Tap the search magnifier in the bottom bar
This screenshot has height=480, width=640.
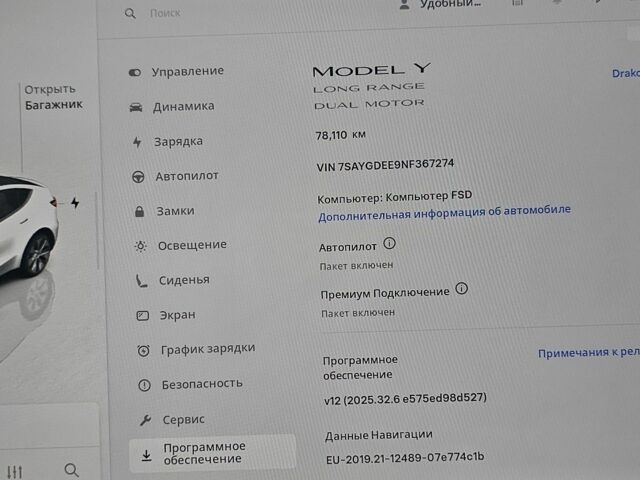pyautogui.click(x=71, y=470)
